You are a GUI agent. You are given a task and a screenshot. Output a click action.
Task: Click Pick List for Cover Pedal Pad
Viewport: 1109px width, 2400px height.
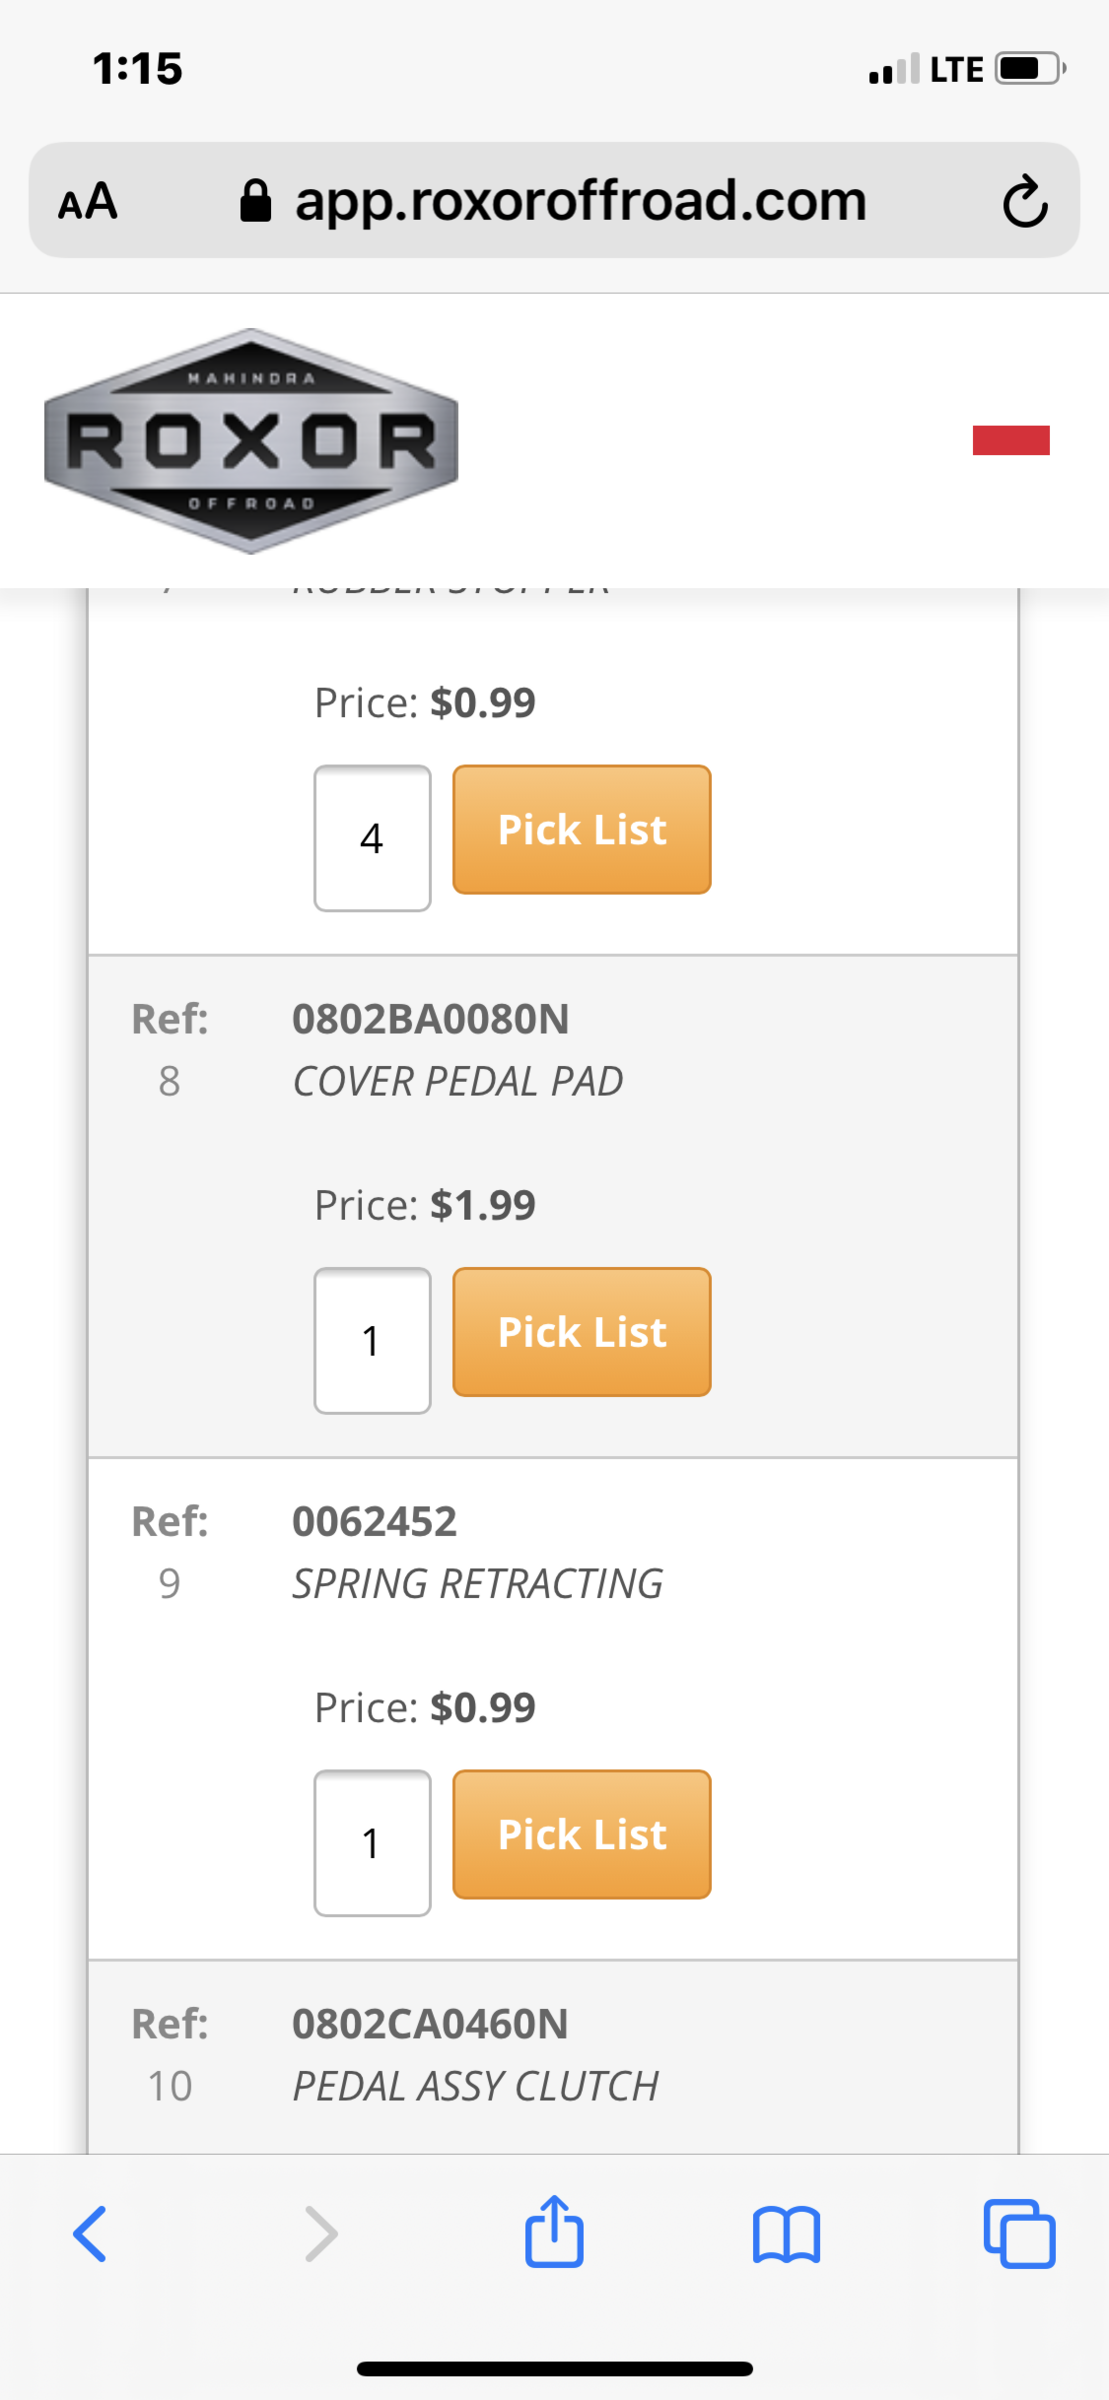(582, 1332)
